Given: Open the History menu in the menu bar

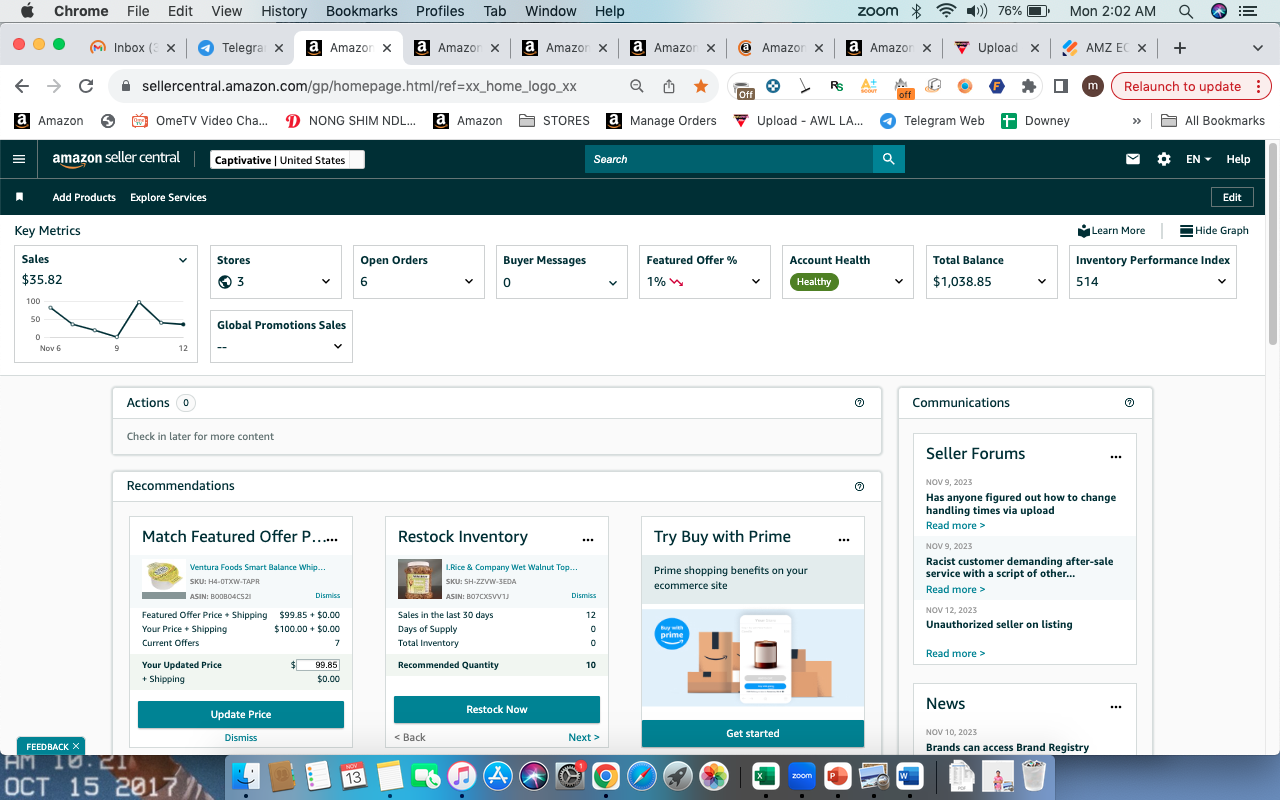Looking at the screenshot, I should tap(284, 11).
